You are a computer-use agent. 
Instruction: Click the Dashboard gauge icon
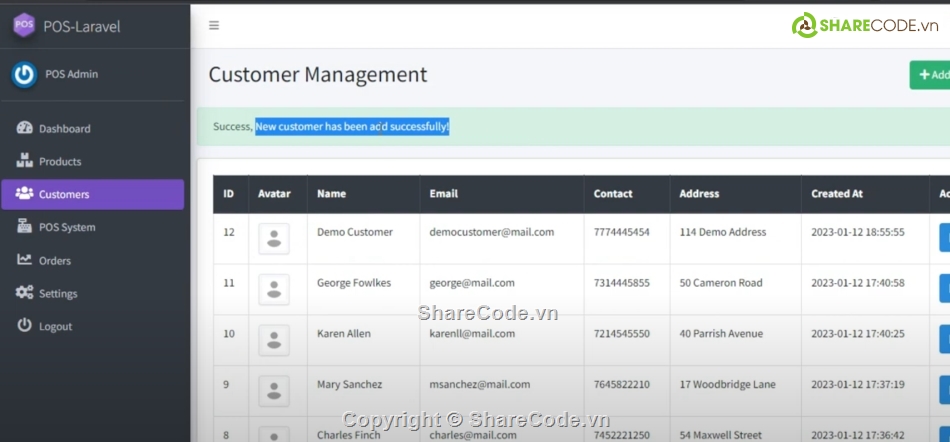pyautogui.click(x=24, y=128)
